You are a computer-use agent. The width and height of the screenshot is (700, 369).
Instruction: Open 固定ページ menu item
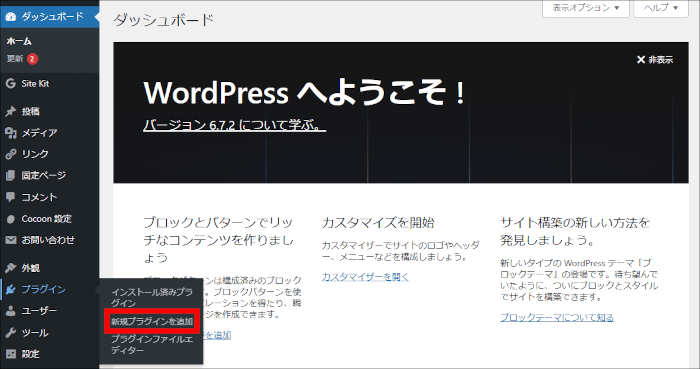click(x=50, y=175)
